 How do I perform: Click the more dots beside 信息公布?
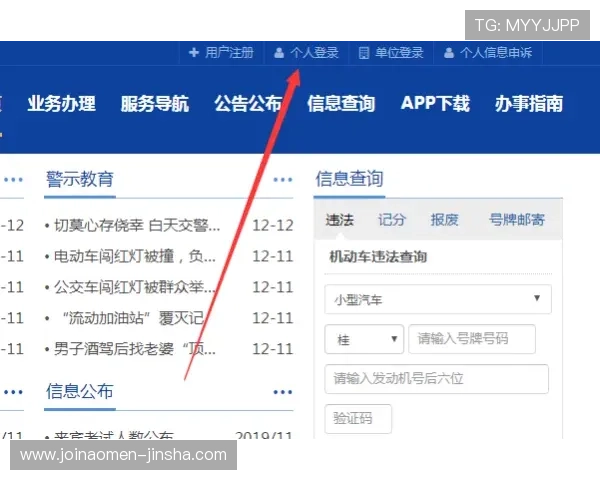283,392
